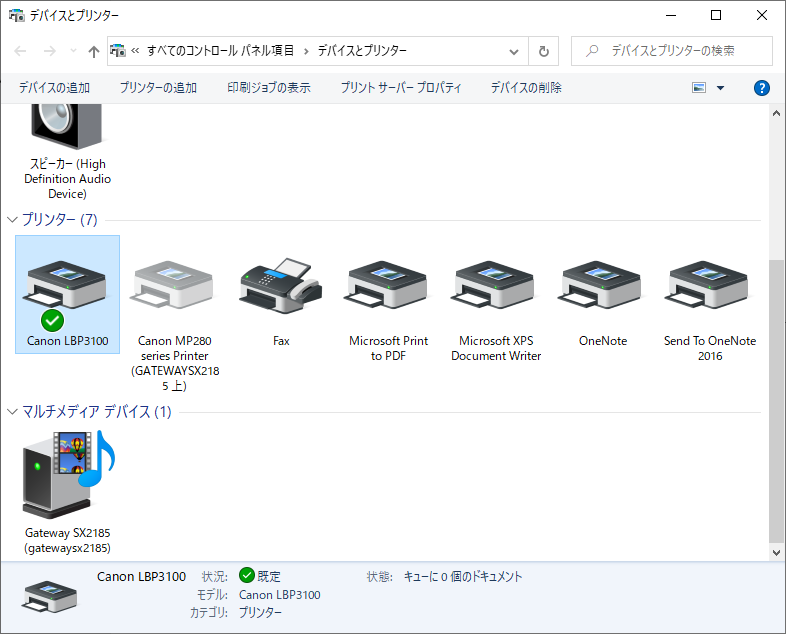Open the breadcrumb arrow after すべてのコントロール パネル項目
Viewport: 786px width, 634px height.
[306, 51]
